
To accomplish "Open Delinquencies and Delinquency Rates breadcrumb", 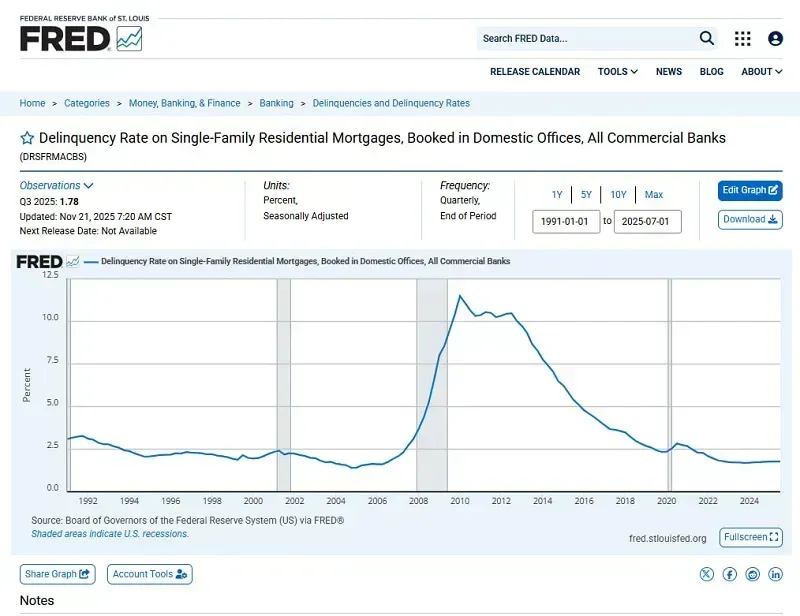I will (x=391, y=103).
